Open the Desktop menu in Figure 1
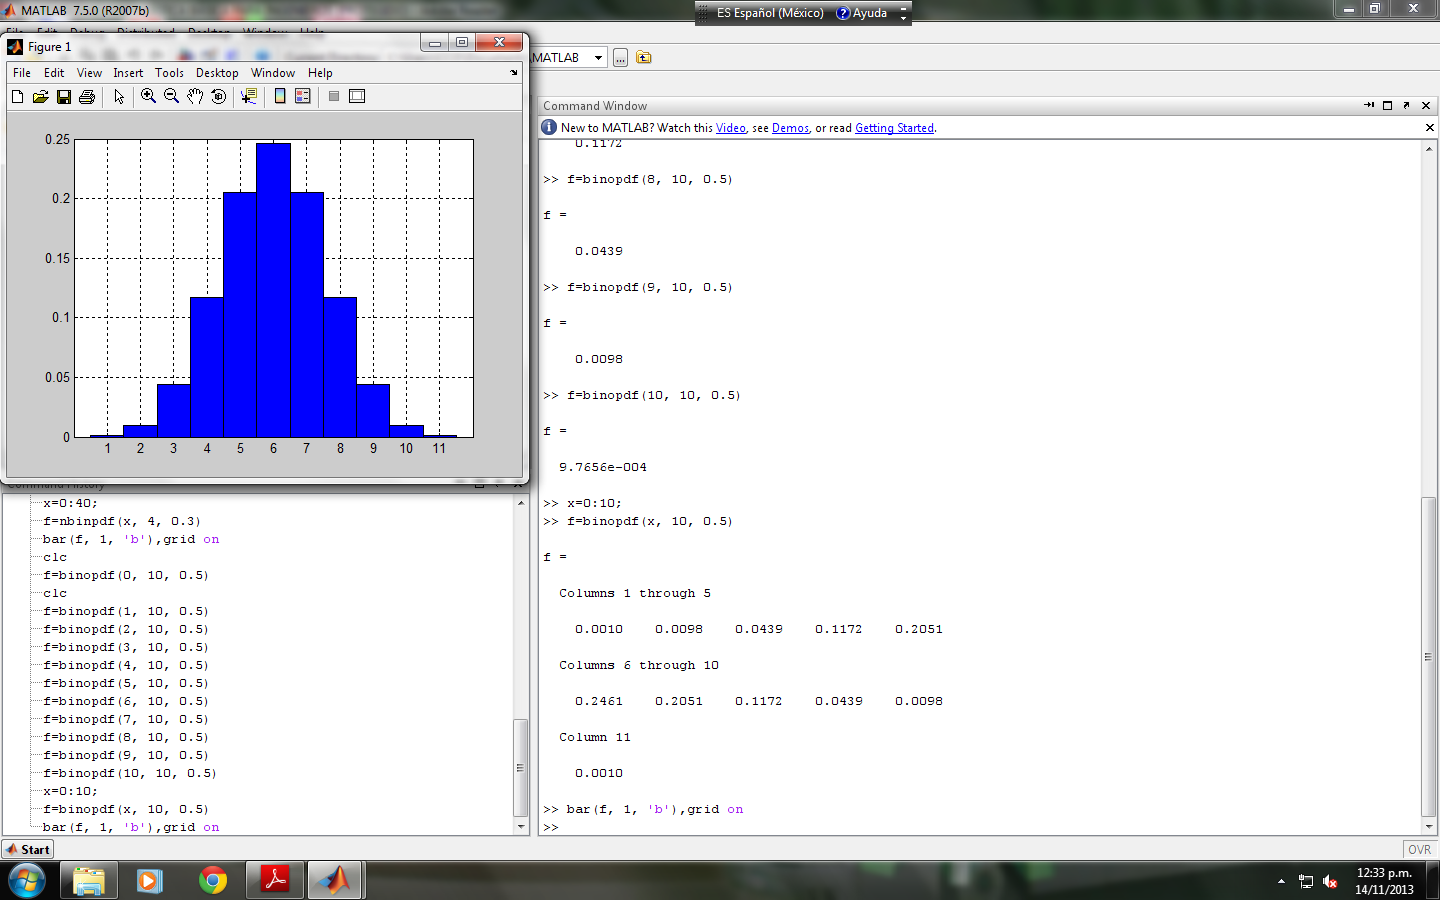1440x900 pixels. [217, 73]
